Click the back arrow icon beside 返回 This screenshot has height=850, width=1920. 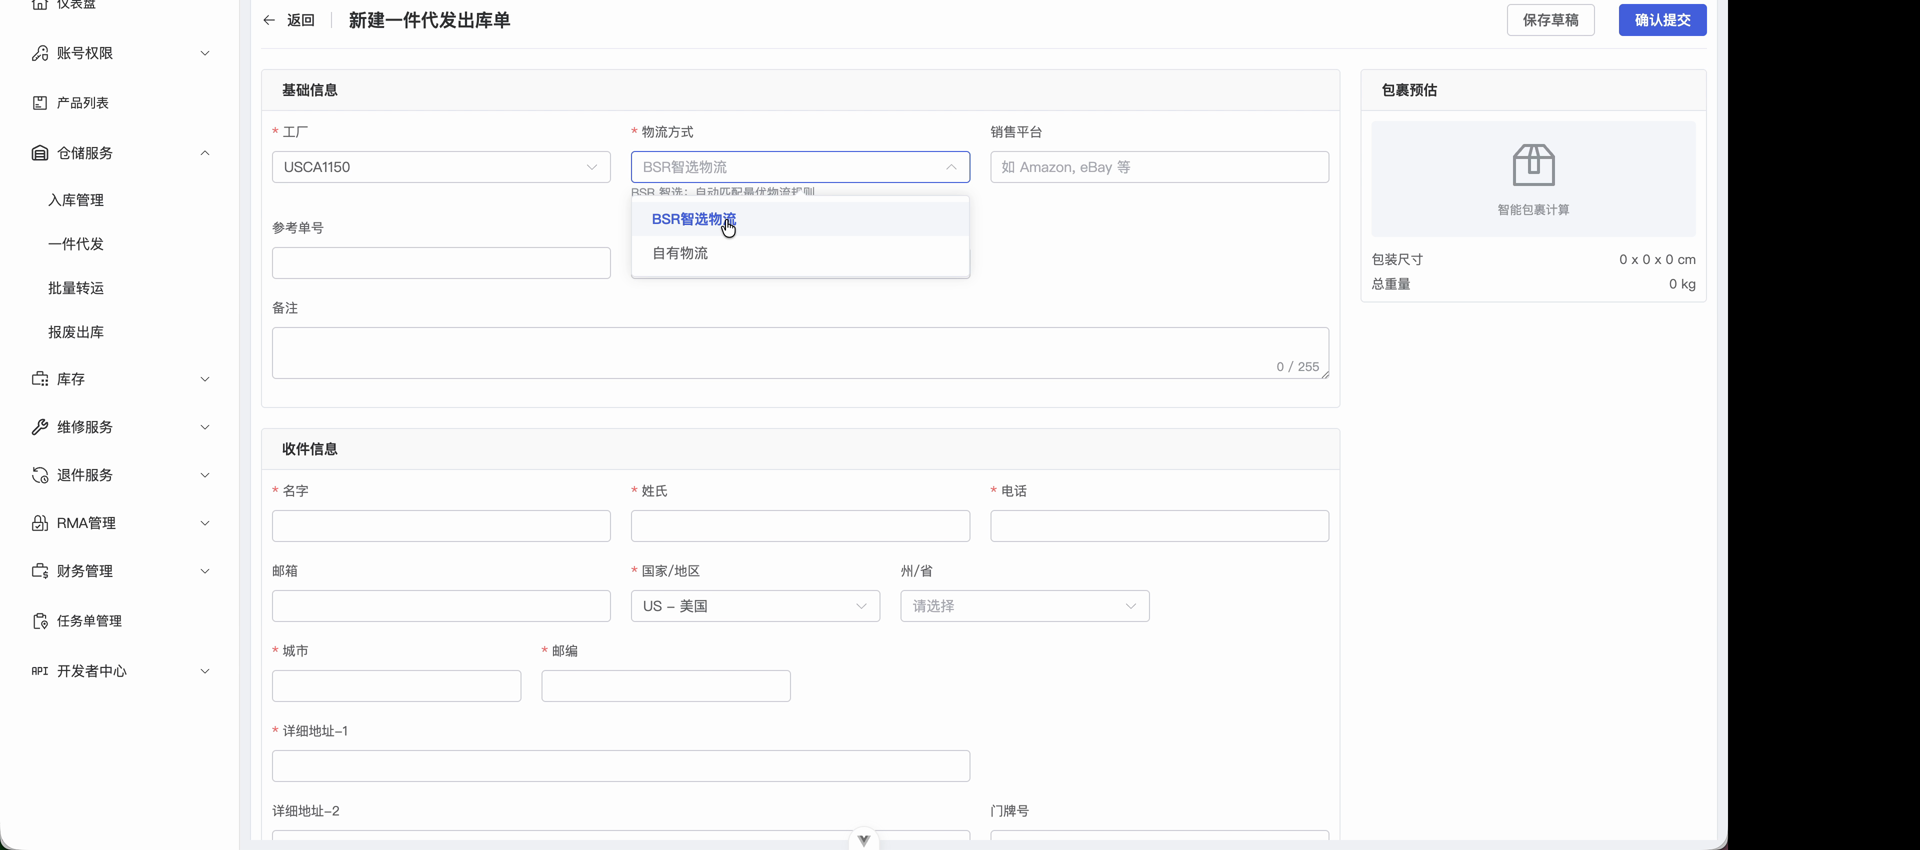269,20
